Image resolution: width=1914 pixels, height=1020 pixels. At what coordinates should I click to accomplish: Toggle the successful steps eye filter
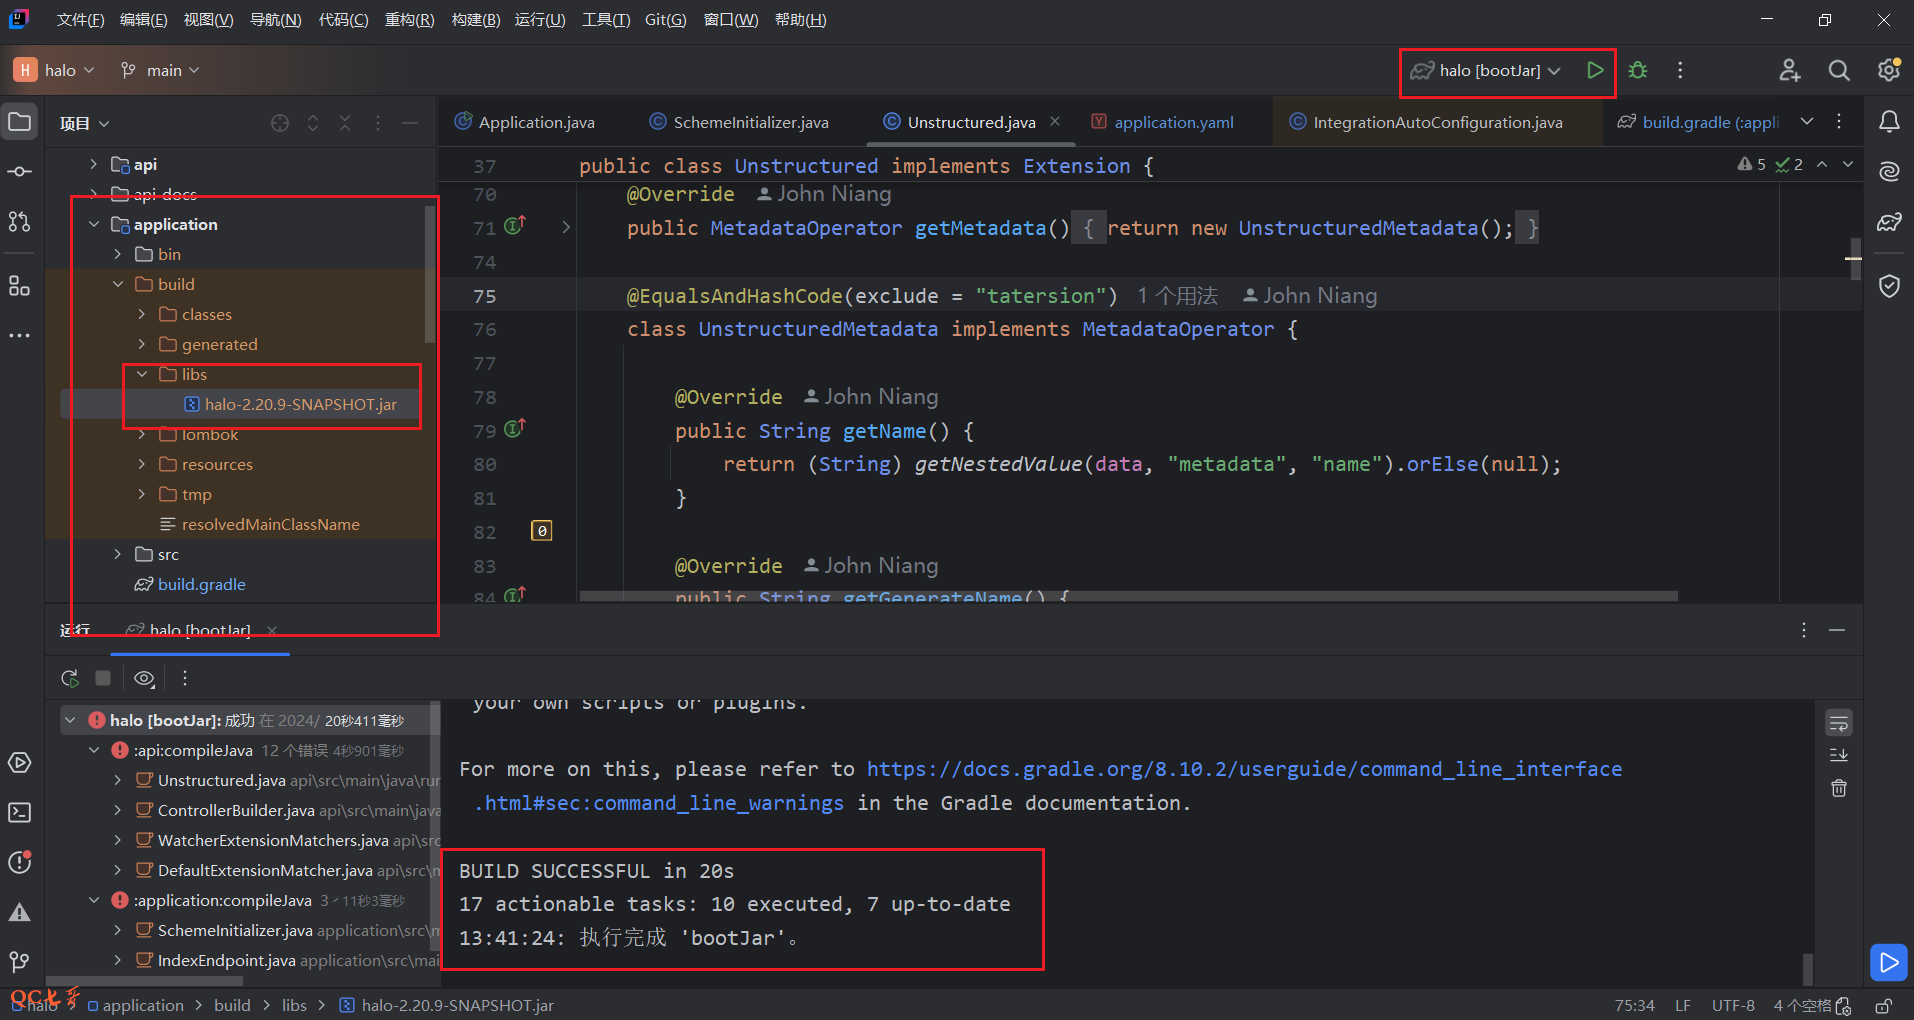click(144, 679)
